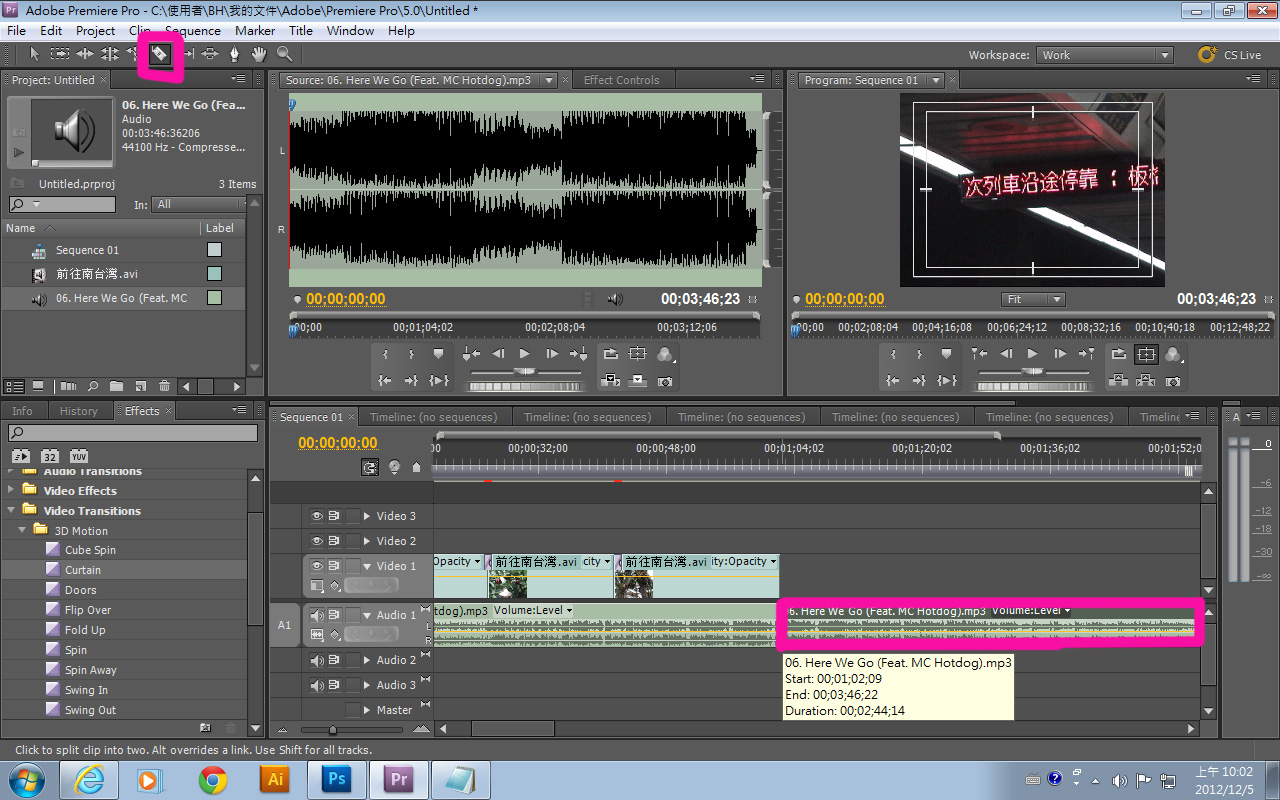Enable YUV effects filter button
The height and width of the screenshot is (800, 1280).
pyautogui.click(x=79, y=456)
